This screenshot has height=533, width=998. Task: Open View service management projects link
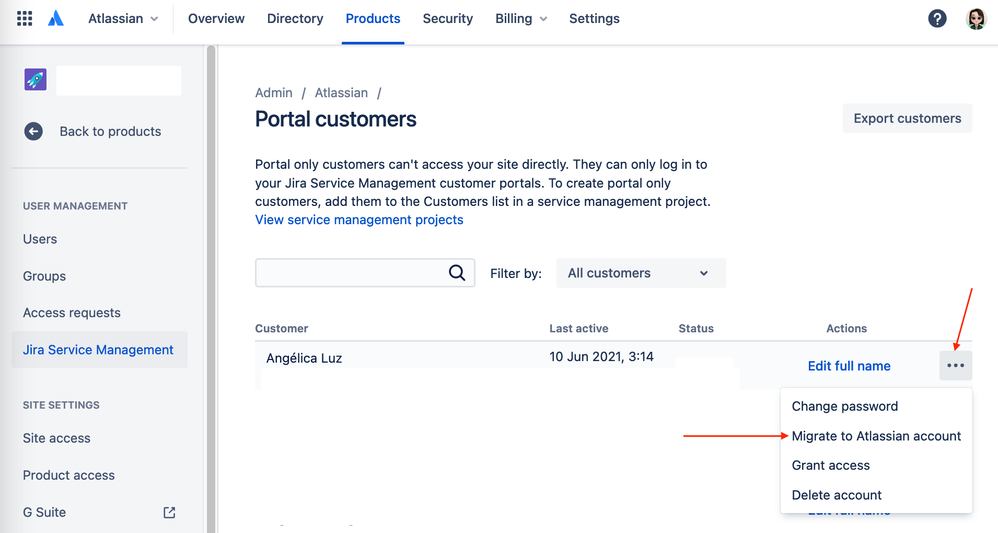pyautogui.click(x=359, y=220)
